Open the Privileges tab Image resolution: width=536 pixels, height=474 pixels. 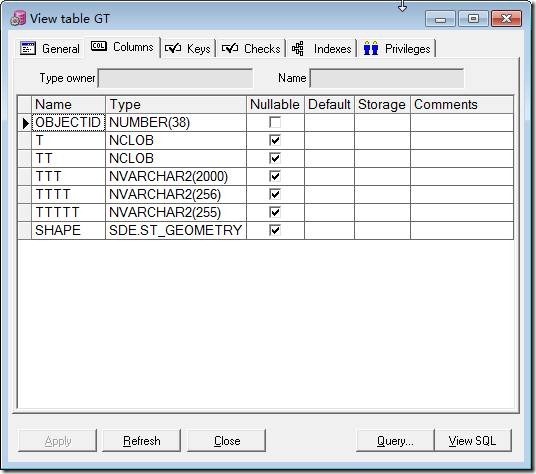pyautogui.click(x=397, y=49)
